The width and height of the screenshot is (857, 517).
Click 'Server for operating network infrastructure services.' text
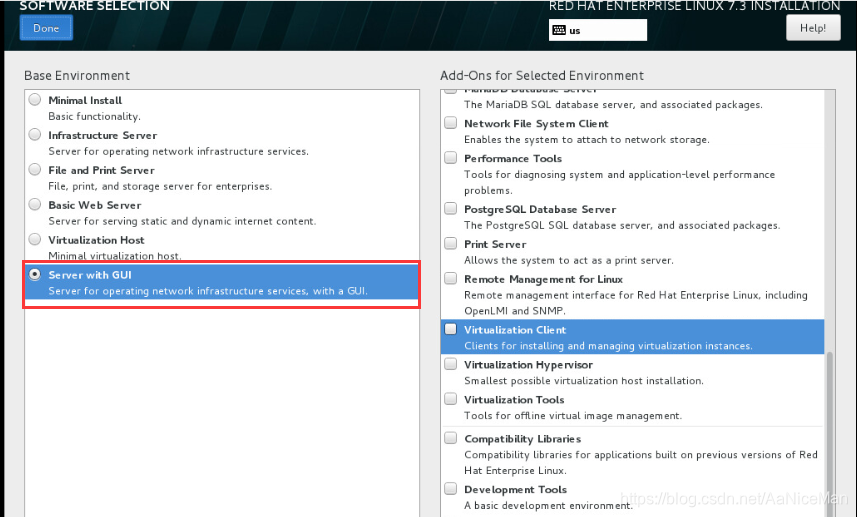pyautogui.click(x=179, y=151)
